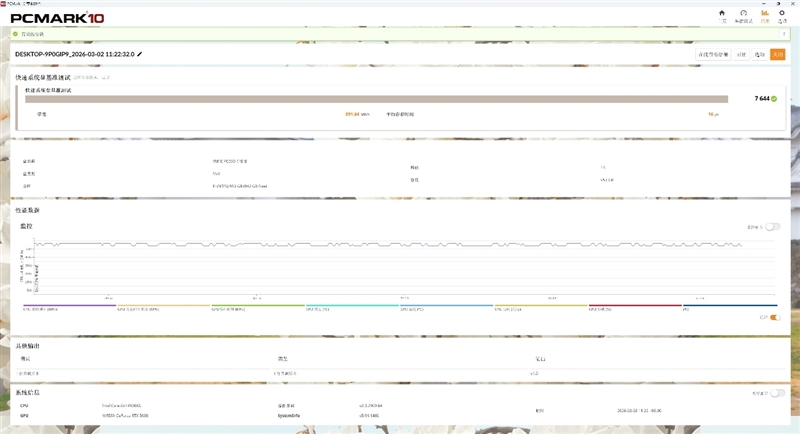Click the orange Close button in result header
Viewport: 800px width, 434px height.
point(777,54)
